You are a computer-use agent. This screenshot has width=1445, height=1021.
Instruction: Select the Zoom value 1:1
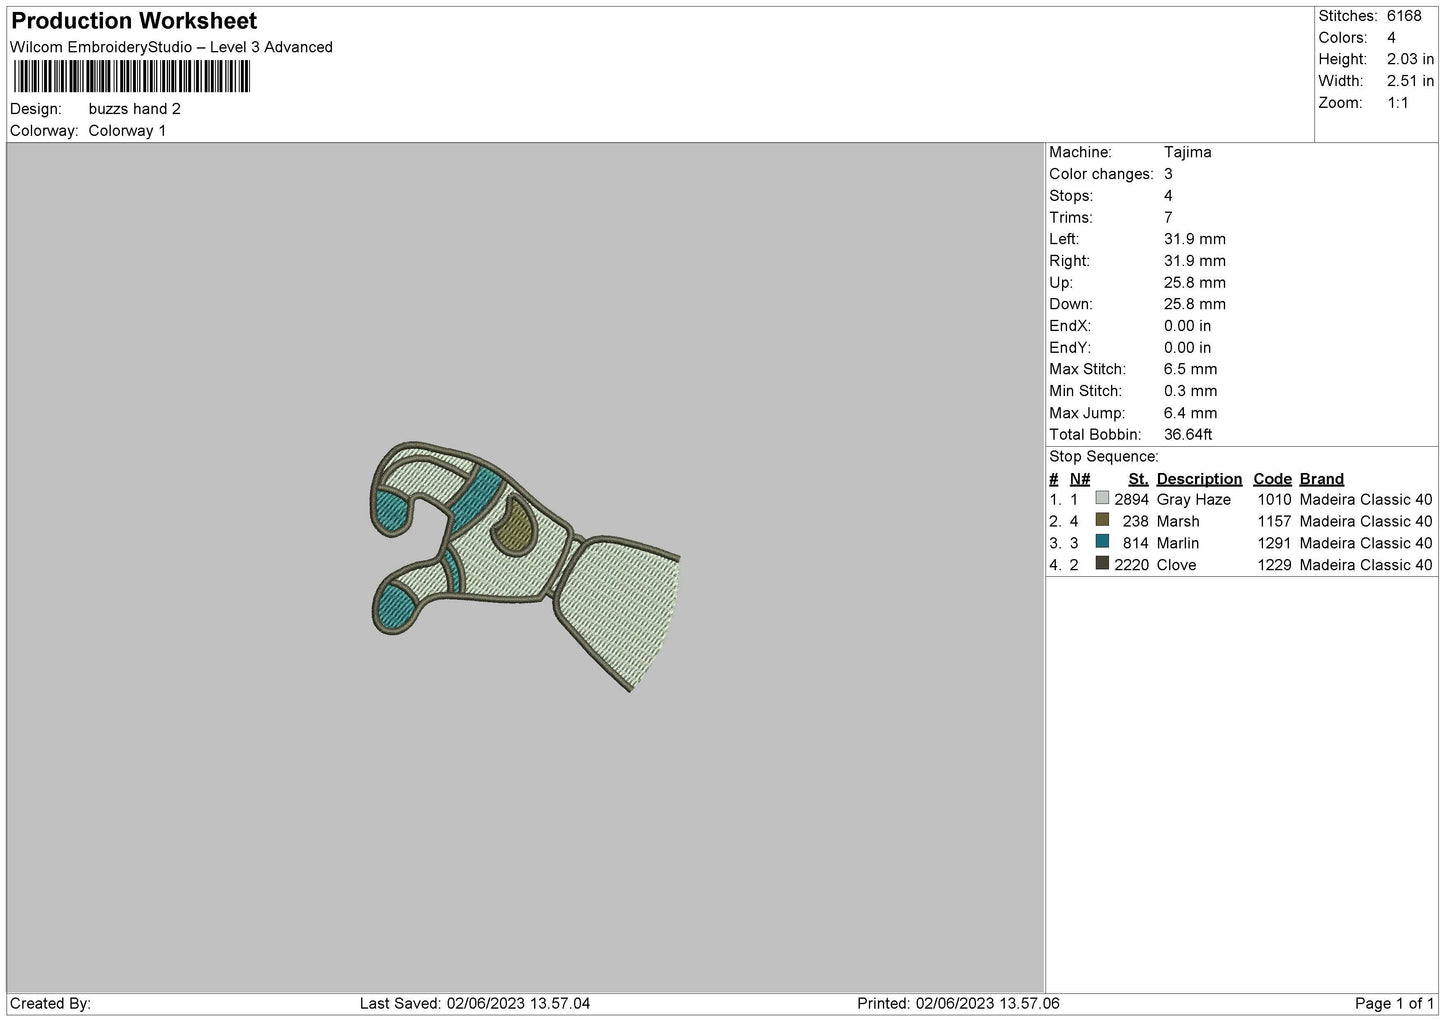[x=1397, y=103]
